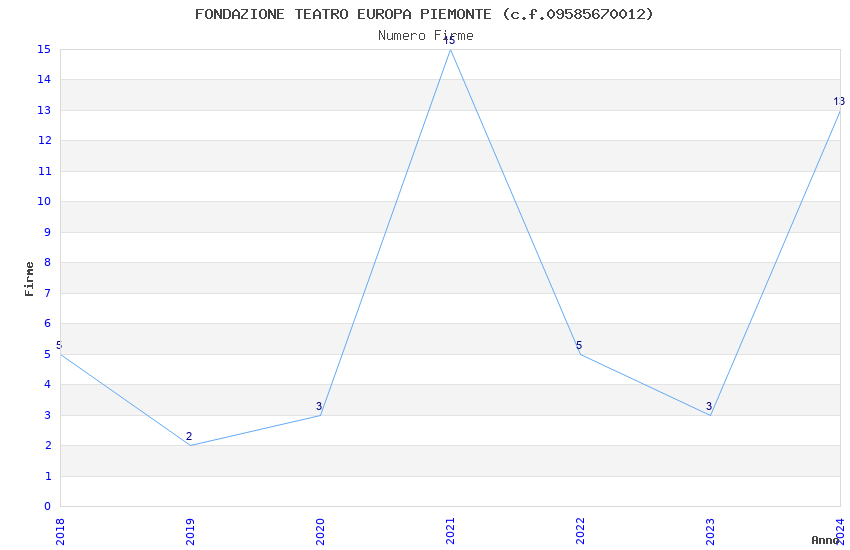Click y-axis tick value 1
The height and width of the screenshot is (550, 850).
click(48, 476)
